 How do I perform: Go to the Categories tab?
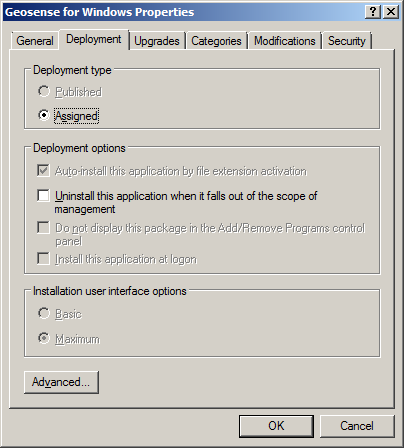(216, 41)
